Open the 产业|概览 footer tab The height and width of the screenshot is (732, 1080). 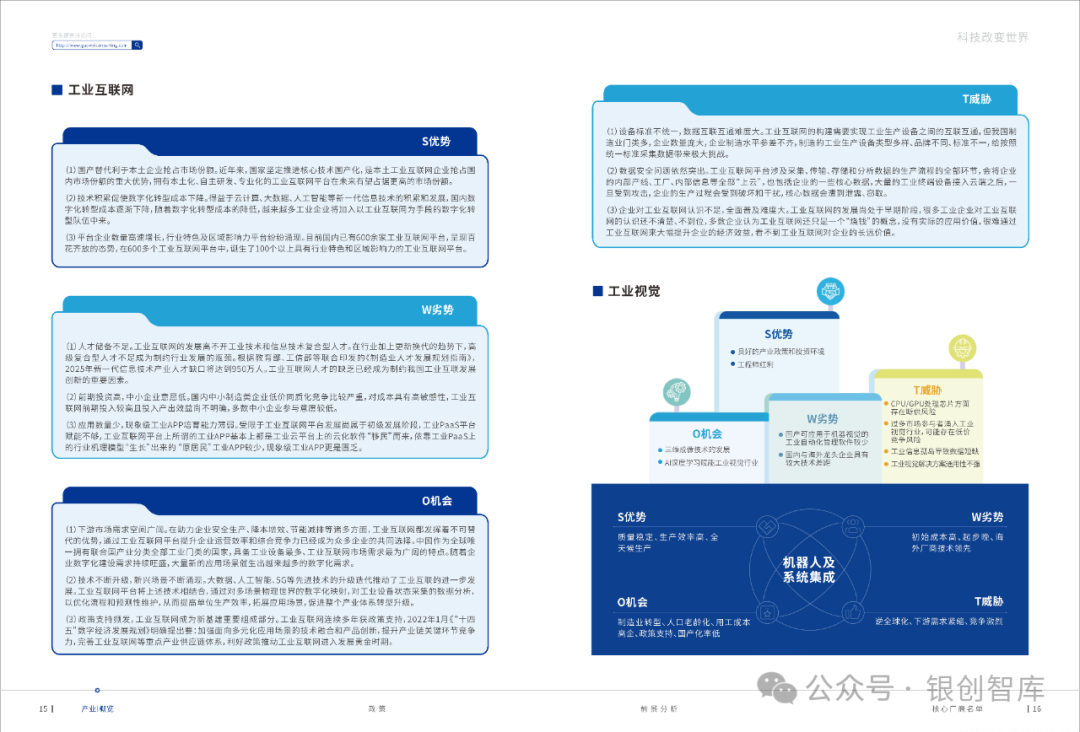click(97, 709)
